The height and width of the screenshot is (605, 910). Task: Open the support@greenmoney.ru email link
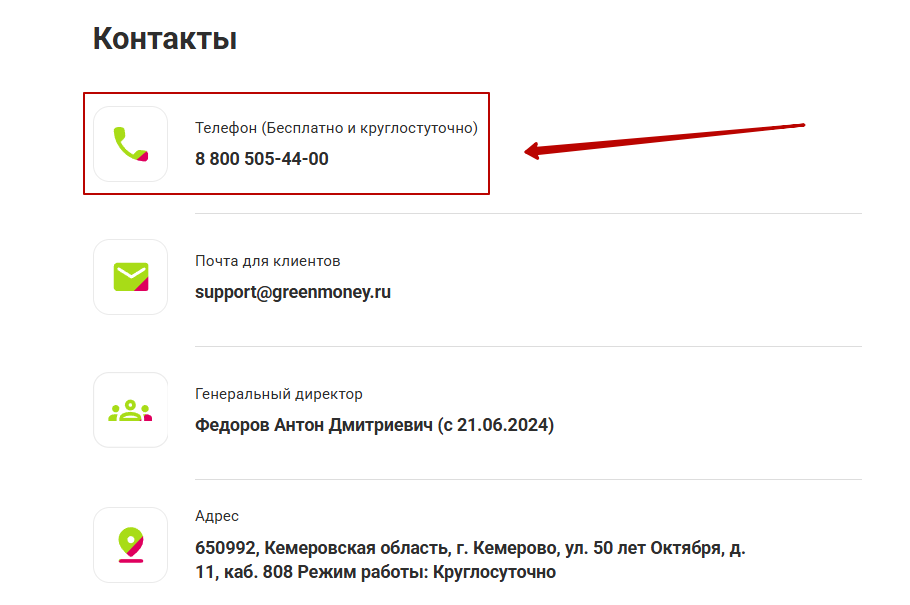click(292, 292)
